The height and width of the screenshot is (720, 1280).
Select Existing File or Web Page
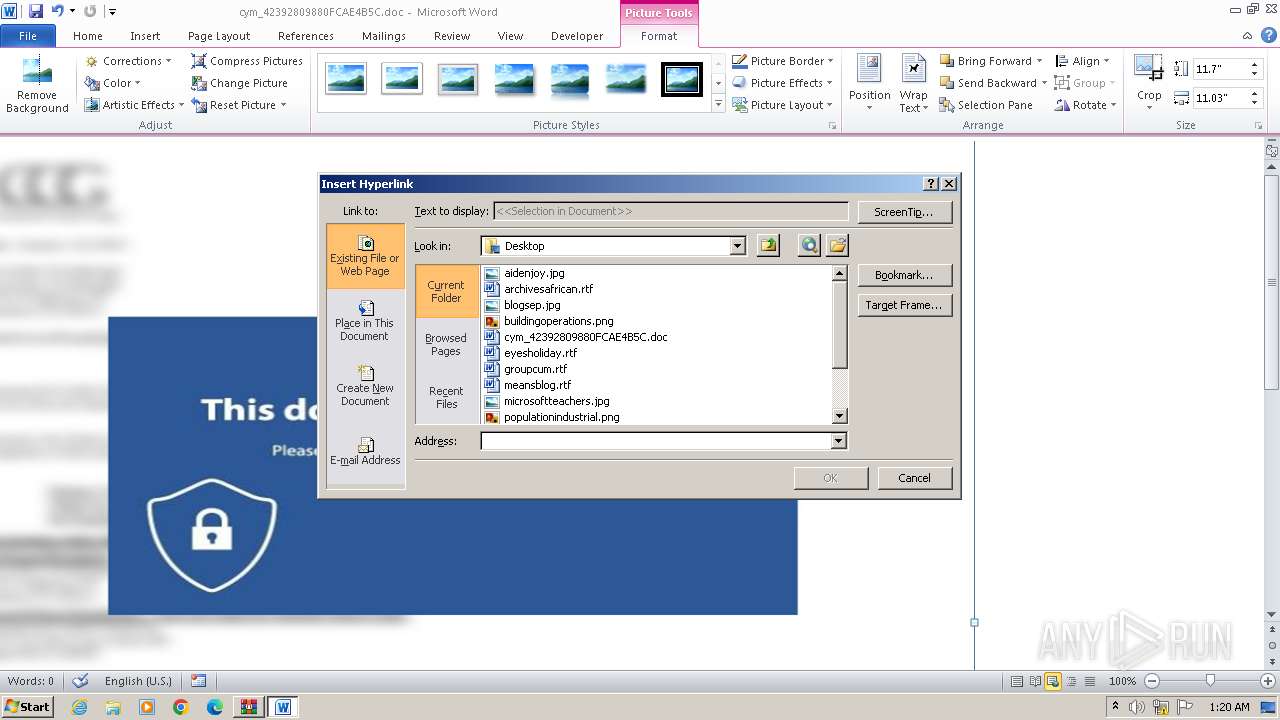(365, 256)
